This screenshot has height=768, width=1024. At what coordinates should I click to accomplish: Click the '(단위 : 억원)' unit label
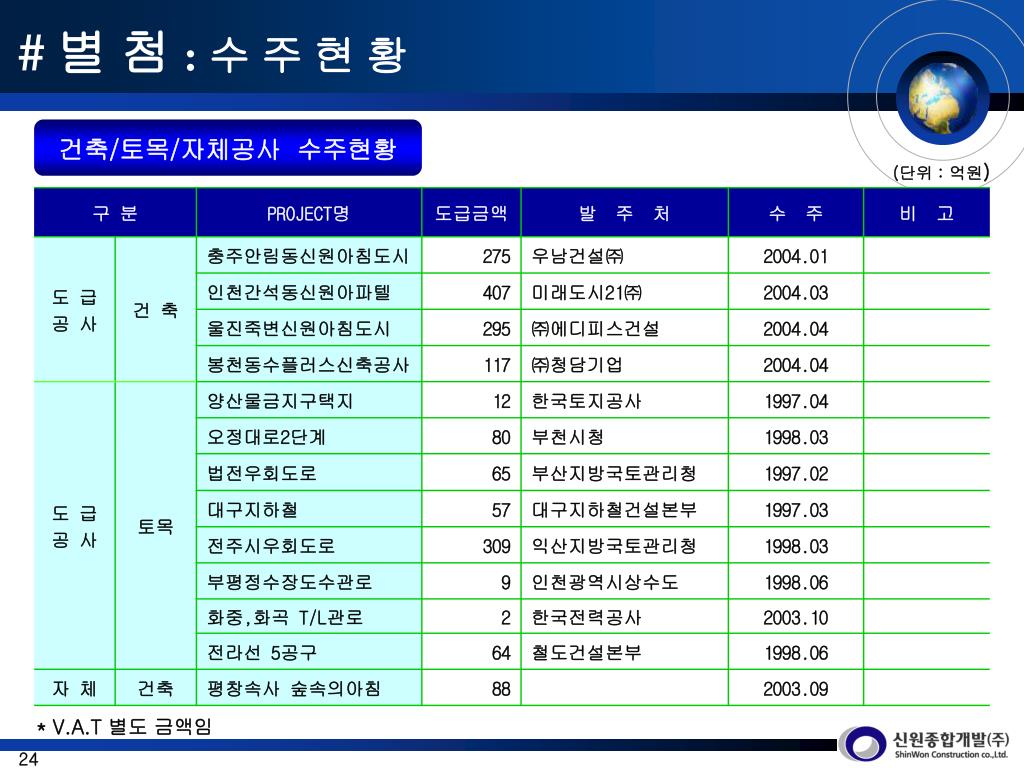pos(941,172)
